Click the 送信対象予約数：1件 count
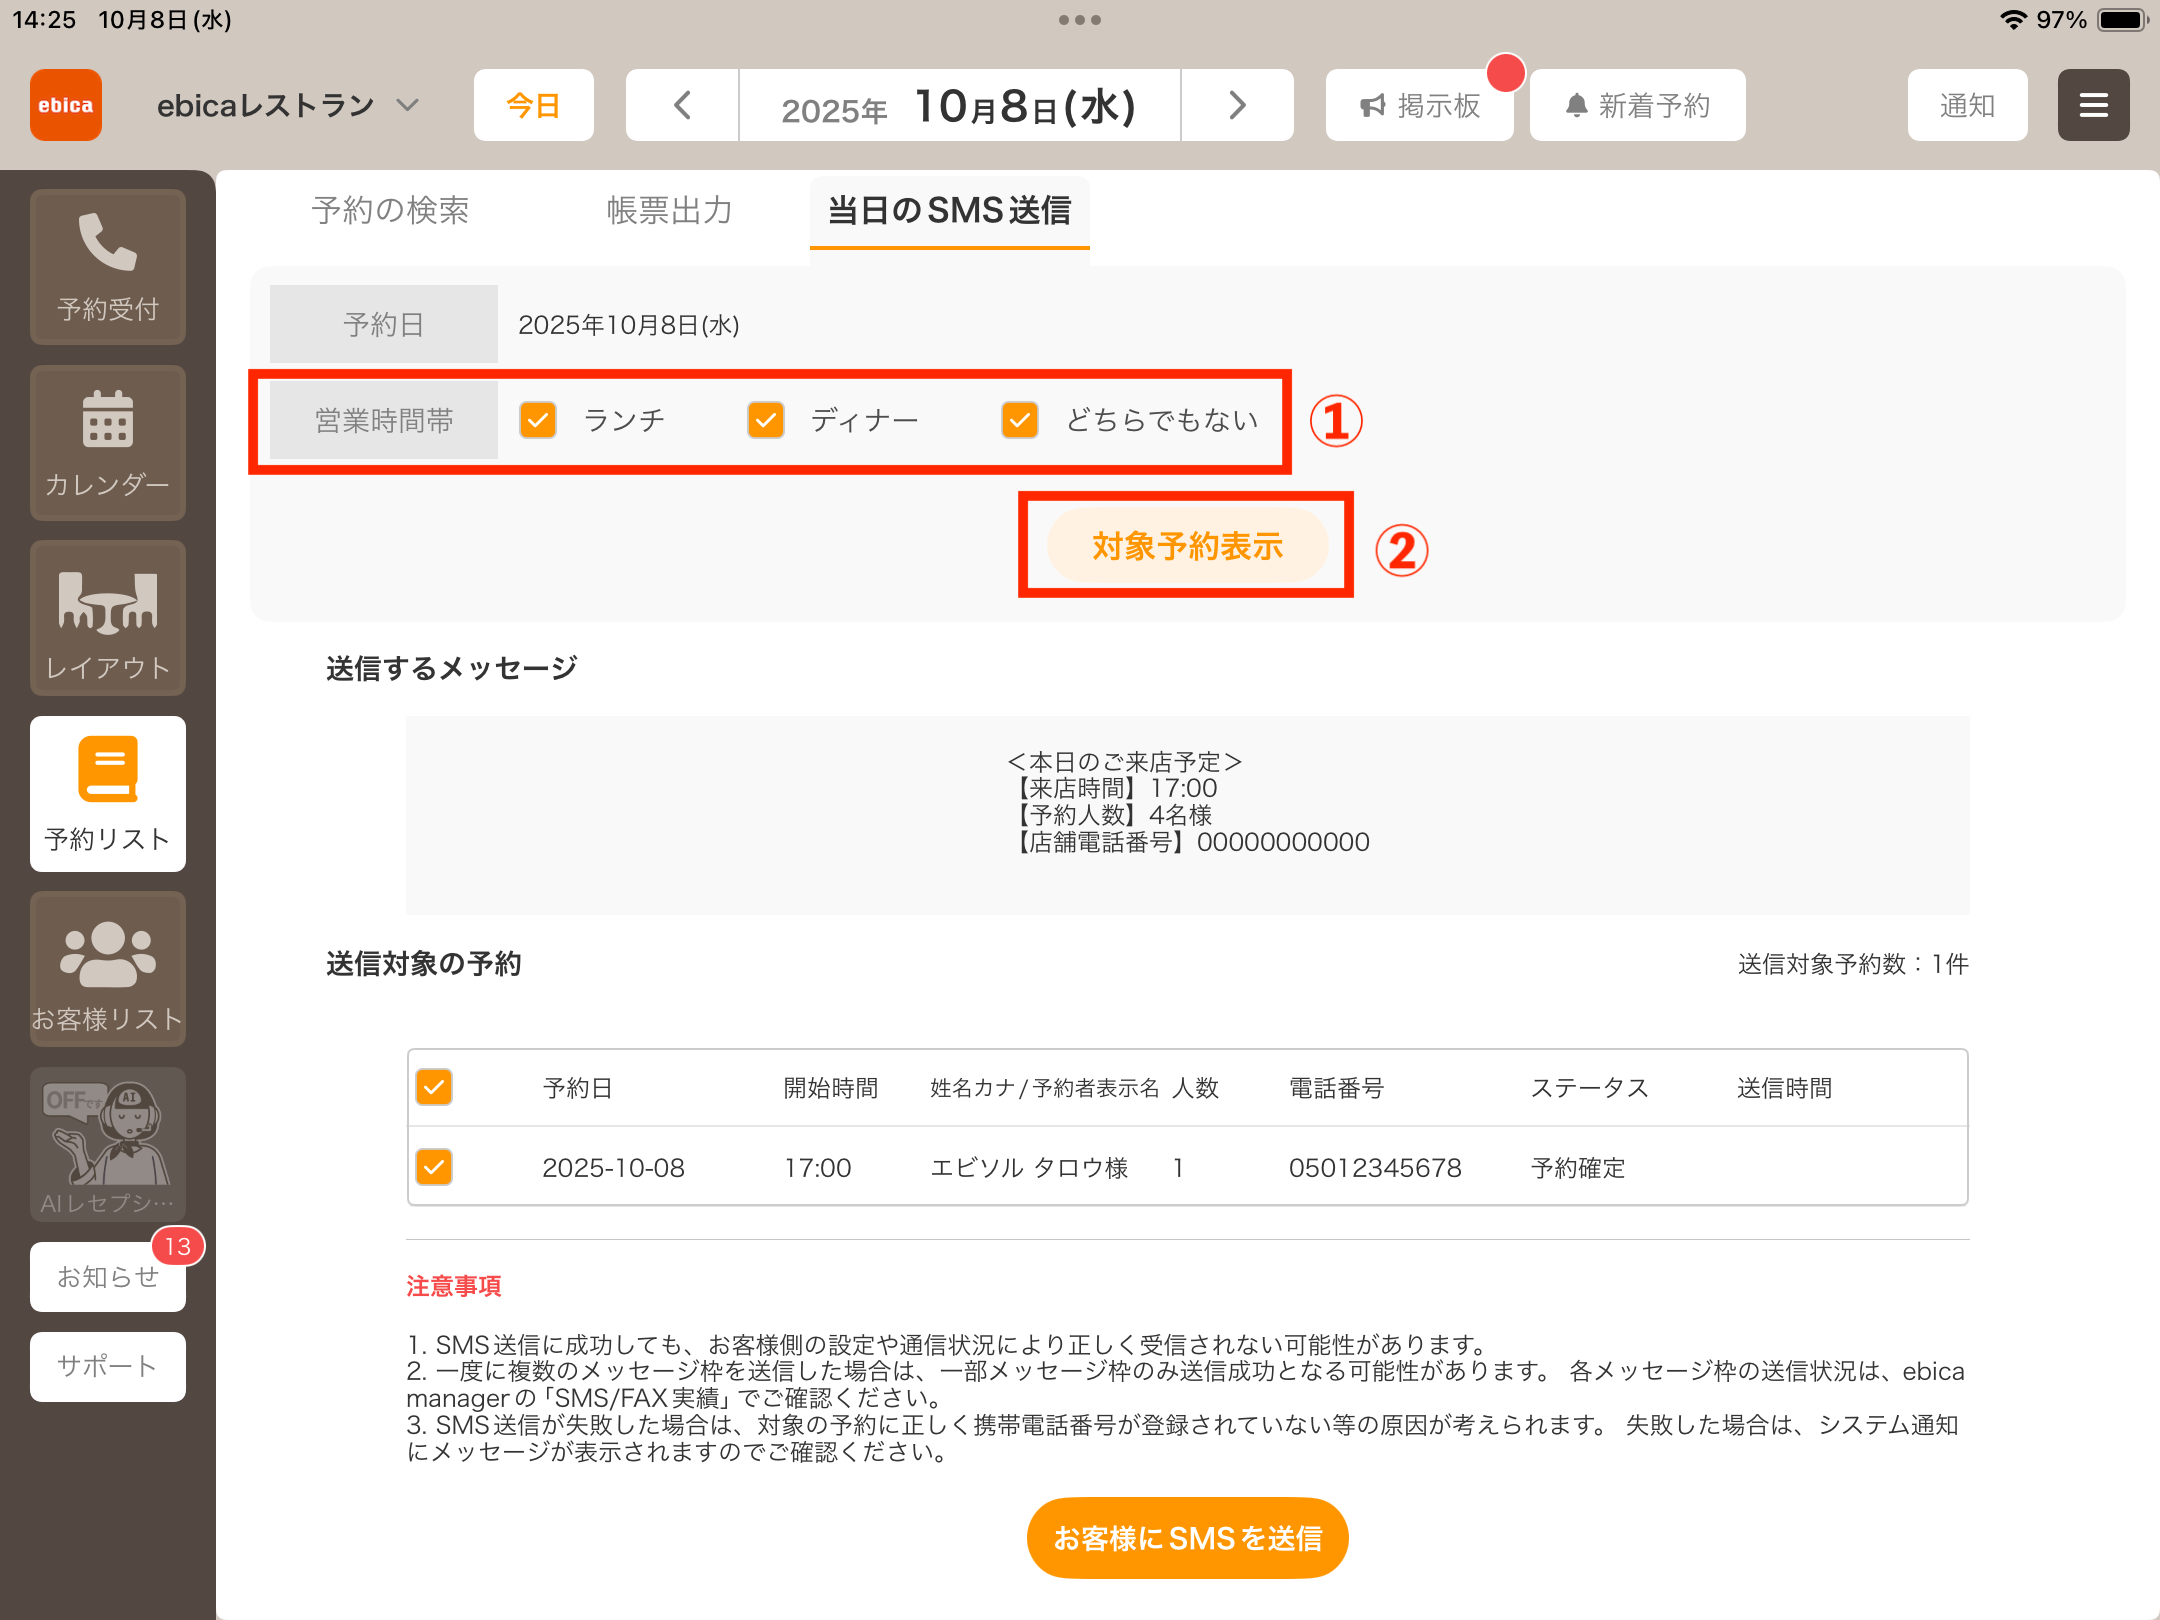The image size is (2160, 1620). pyautogui.click(x=1853, y=964)
